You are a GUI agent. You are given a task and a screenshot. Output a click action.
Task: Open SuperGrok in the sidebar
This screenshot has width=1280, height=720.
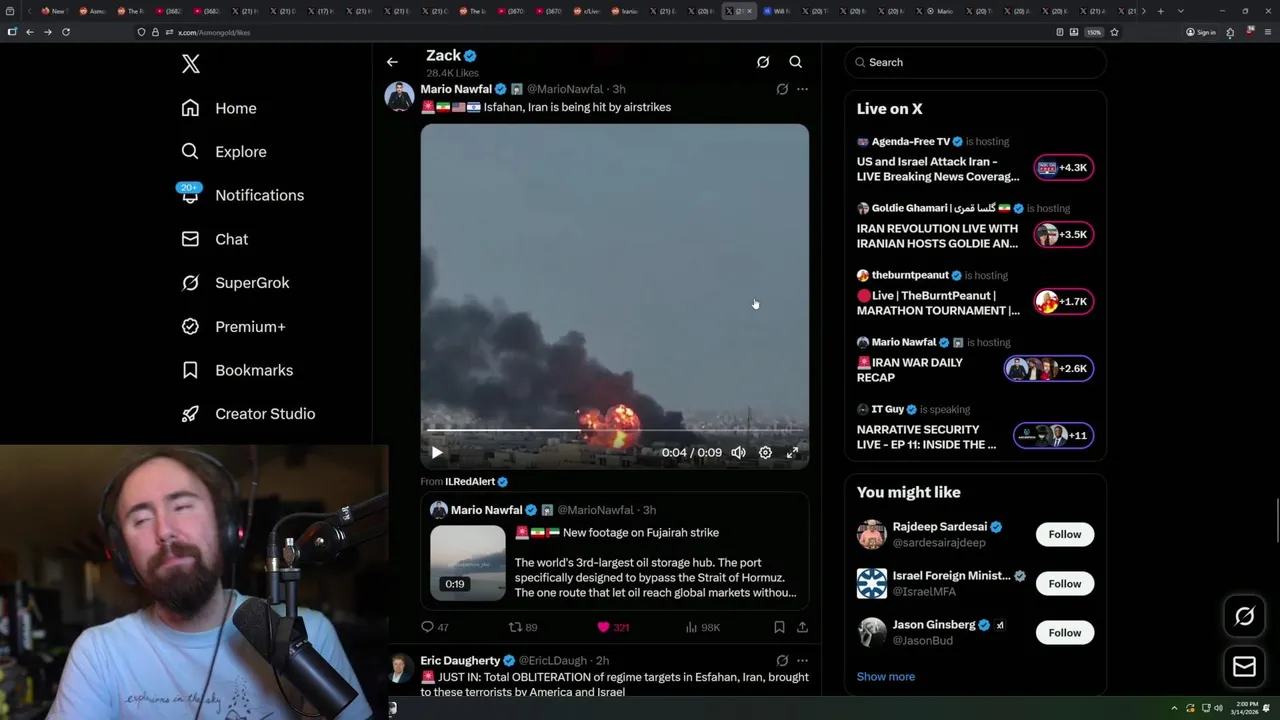(235, 283)
